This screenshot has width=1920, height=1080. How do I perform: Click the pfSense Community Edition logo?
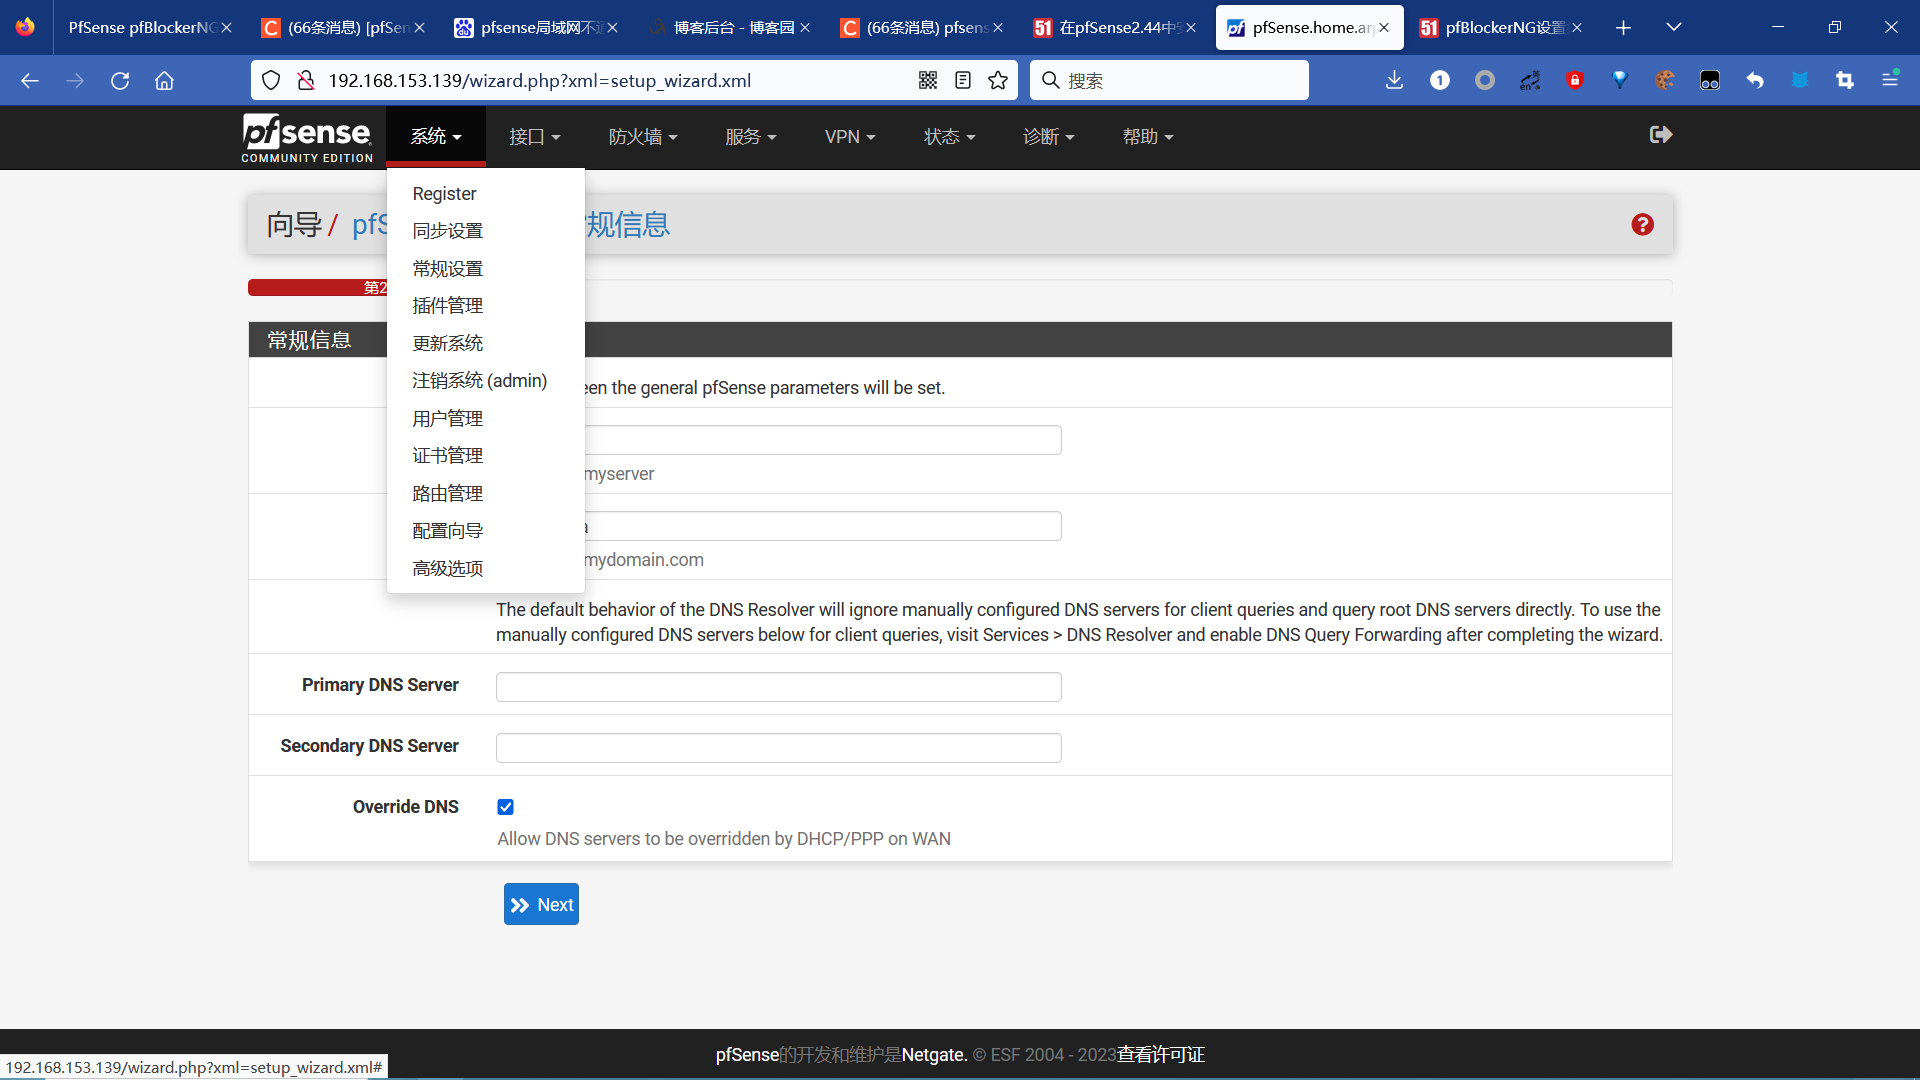point(307,138)
